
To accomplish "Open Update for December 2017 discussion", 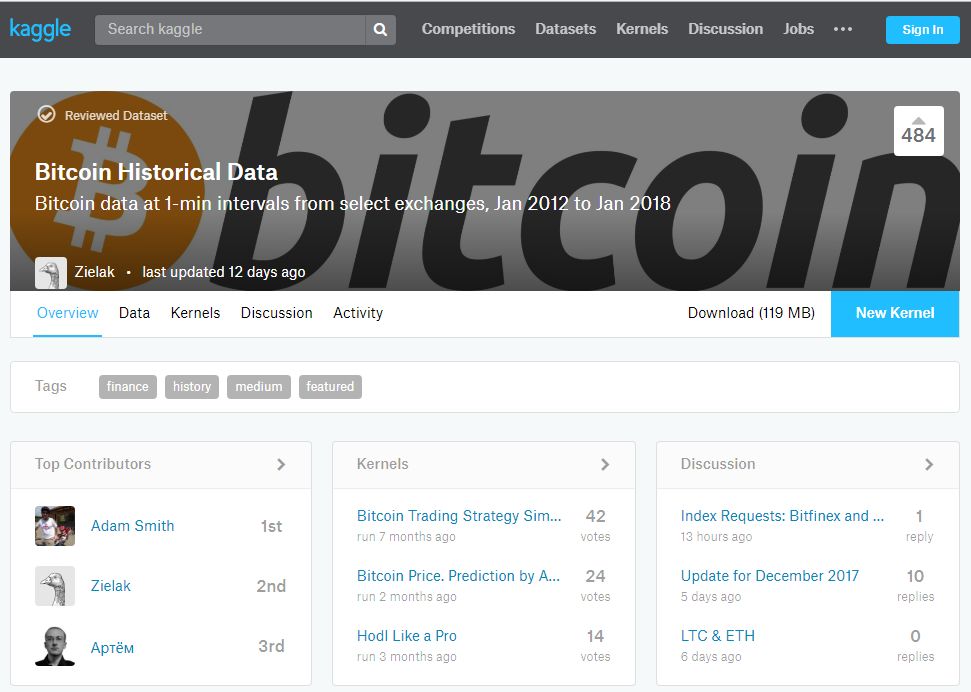I will point(770,576).
